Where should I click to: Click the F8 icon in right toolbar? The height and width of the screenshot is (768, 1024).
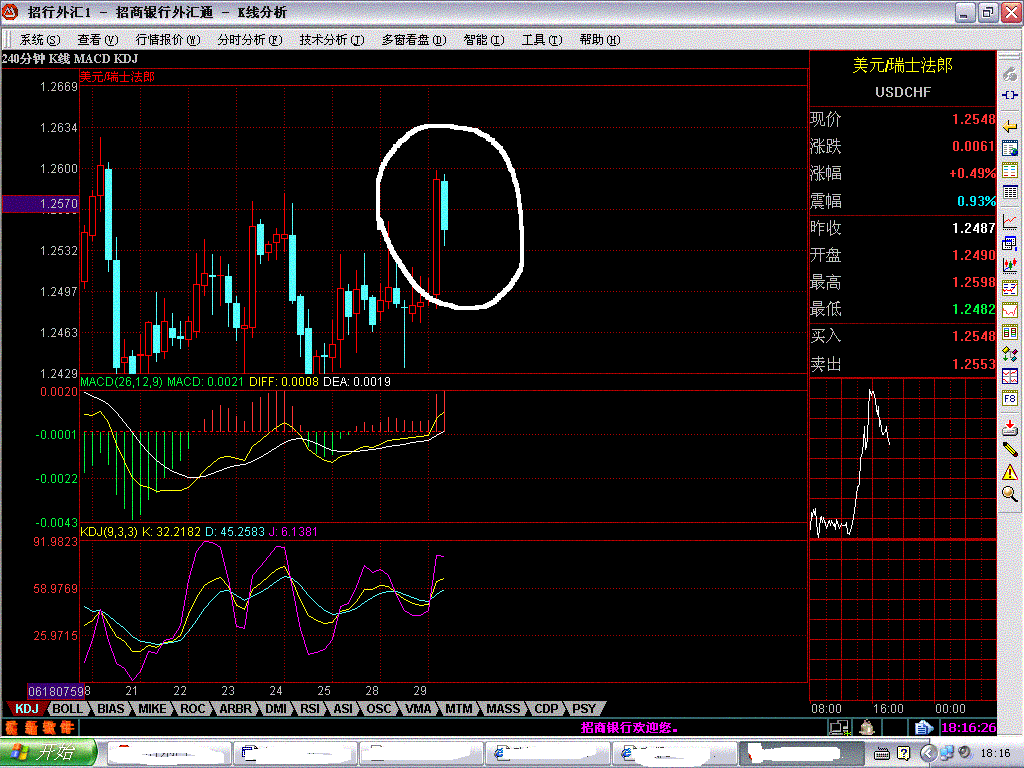pos(1010,400)
